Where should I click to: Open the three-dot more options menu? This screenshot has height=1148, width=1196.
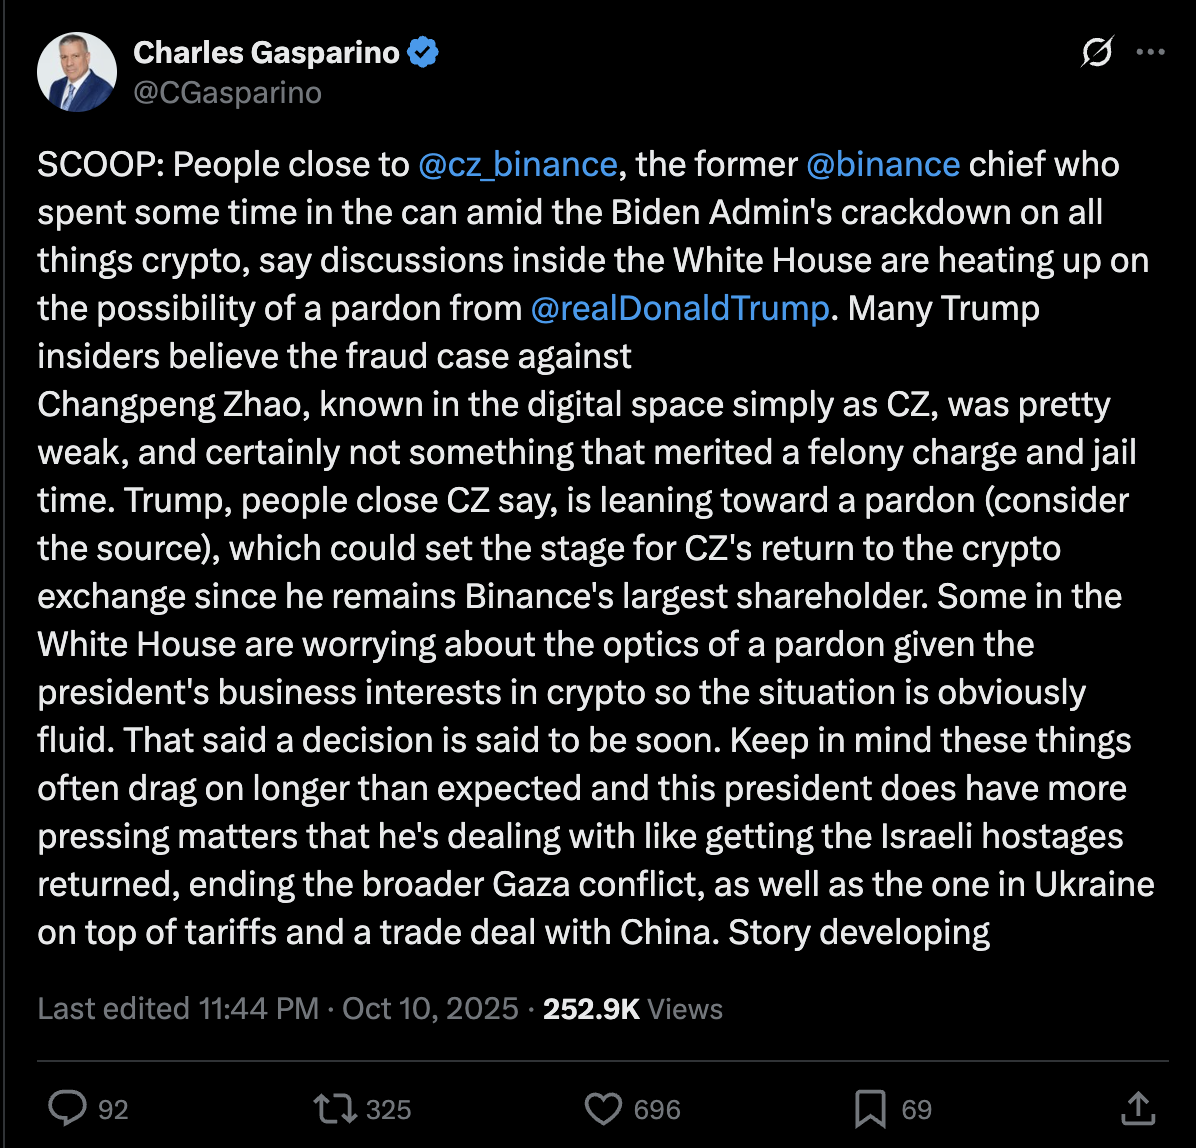point(1151,54)
